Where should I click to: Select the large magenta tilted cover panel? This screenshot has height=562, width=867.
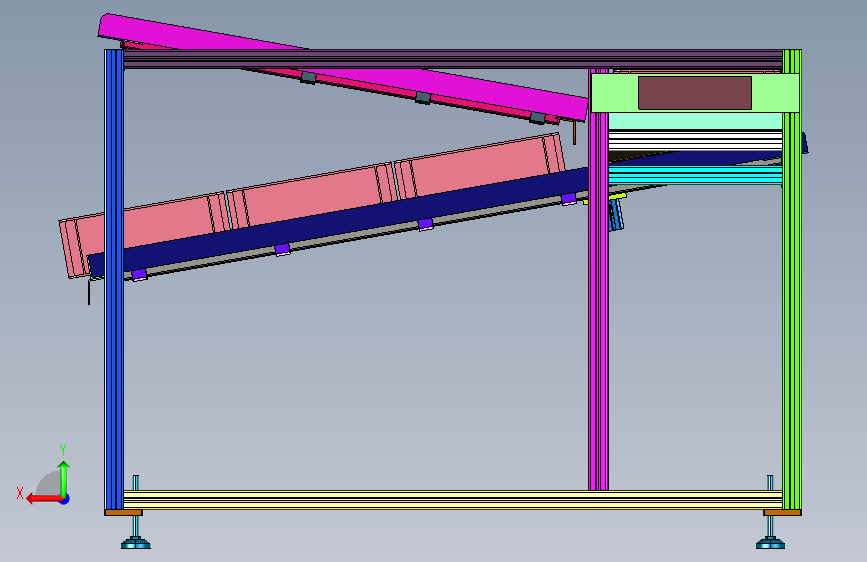(343, 66)
